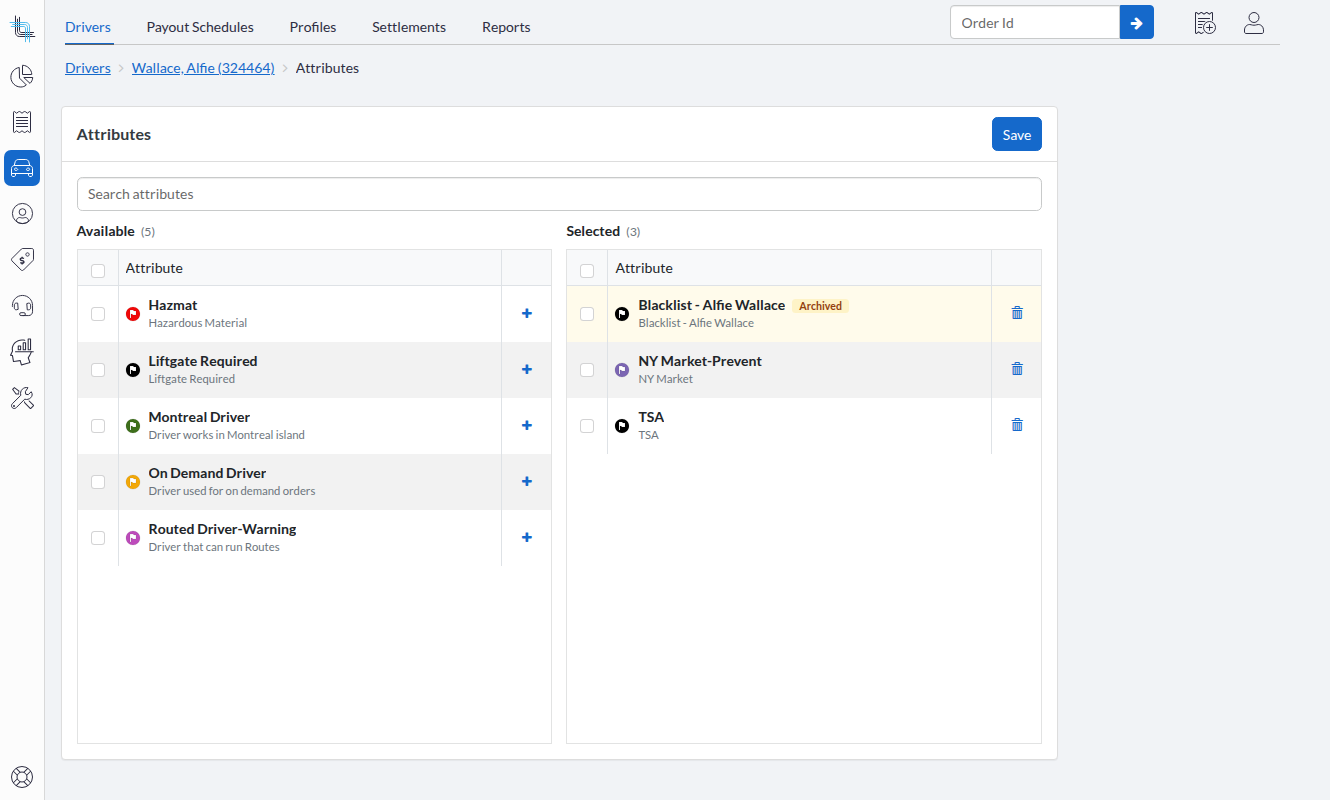This screenshot has width=1330, height=800.
Task: Open the lifebuoy help icon
Action: [x=22, y=776]
